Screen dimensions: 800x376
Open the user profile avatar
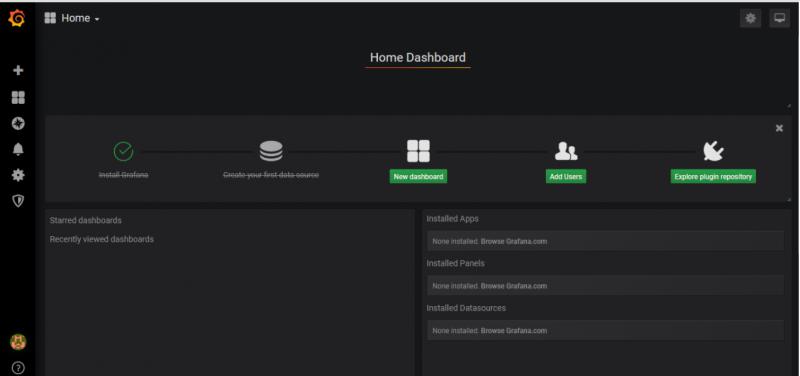18,342
